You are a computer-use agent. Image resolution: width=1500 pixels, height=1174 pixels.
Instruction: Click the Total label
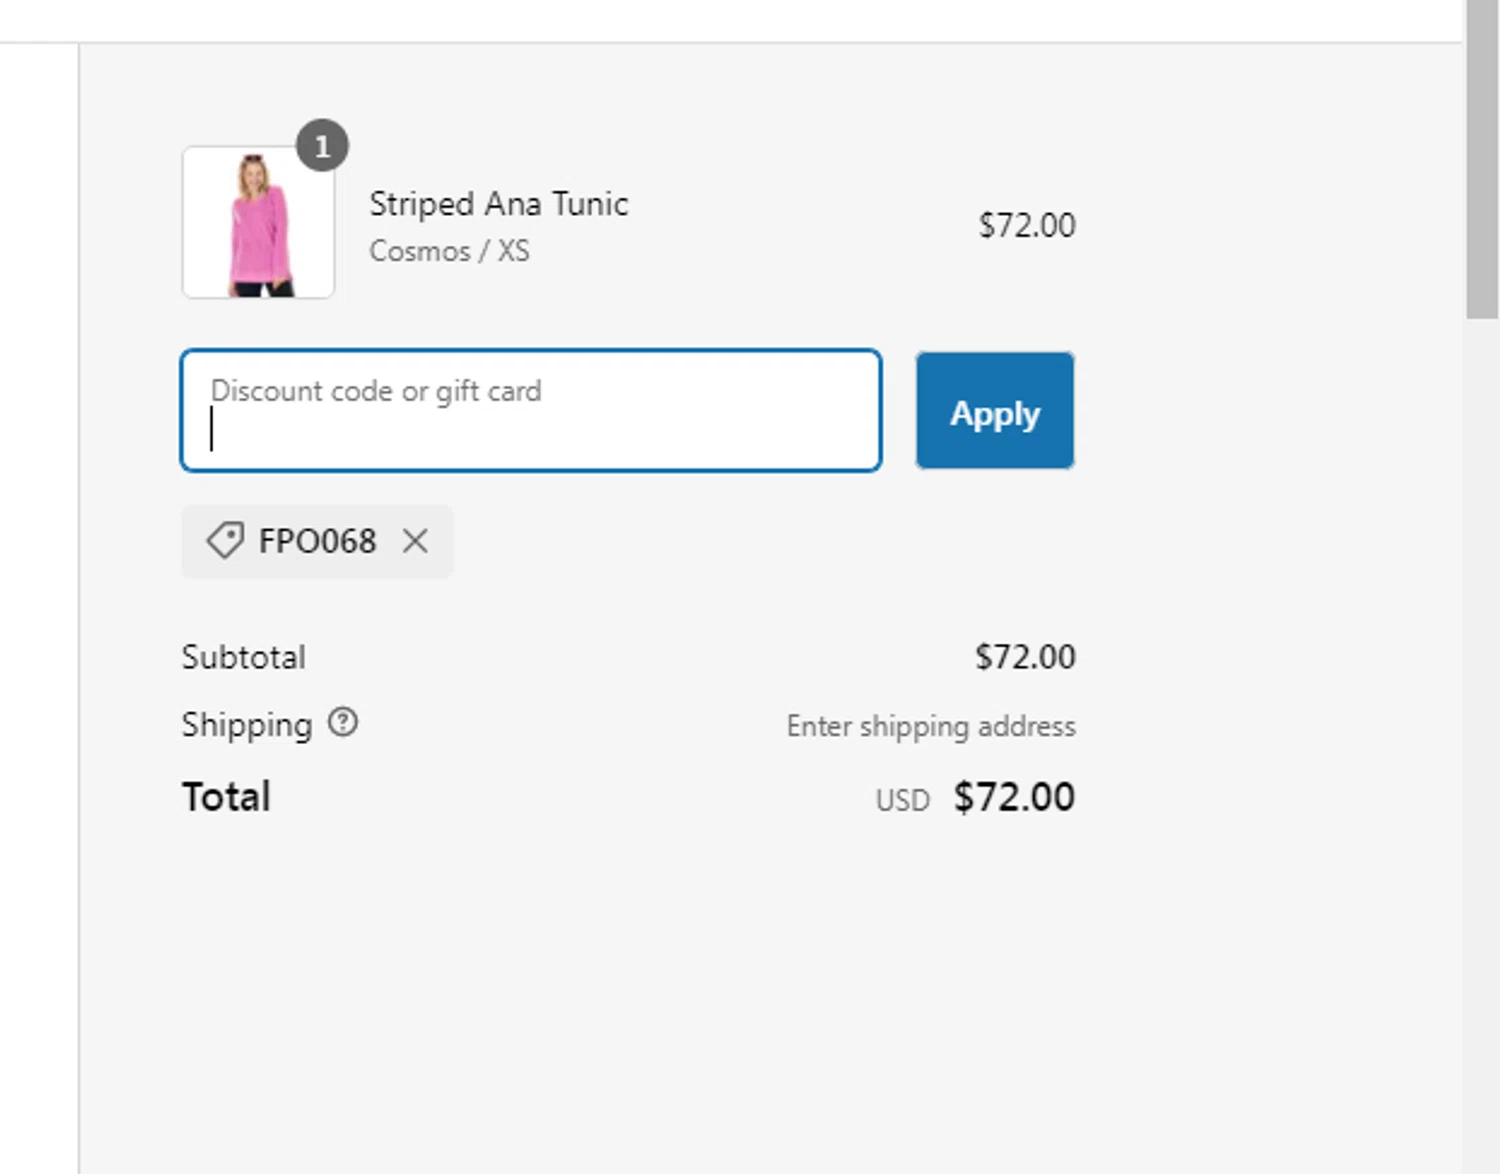pos(226,797)
